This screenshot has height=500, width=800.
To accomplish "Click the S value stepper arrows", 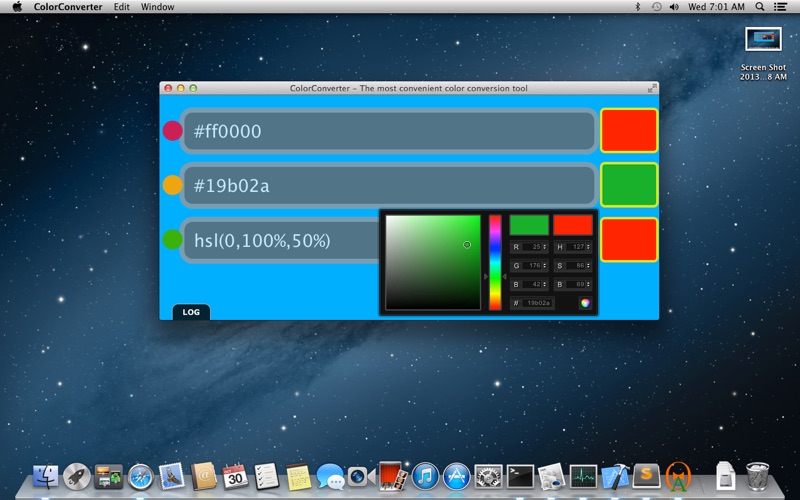I will (588, 266).
